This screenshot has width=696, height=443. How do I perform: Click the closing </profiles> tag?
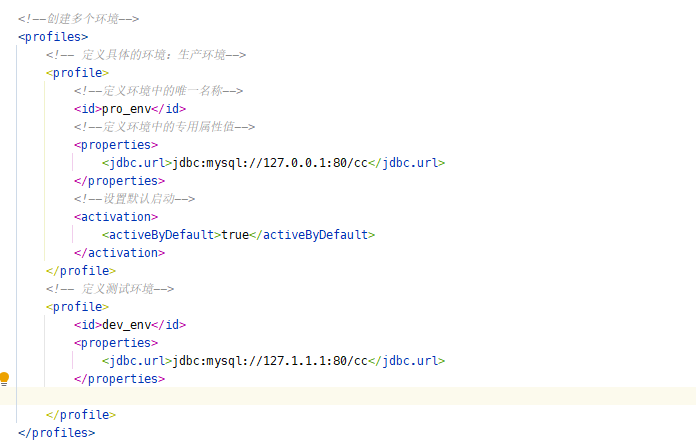pos(57,433)
